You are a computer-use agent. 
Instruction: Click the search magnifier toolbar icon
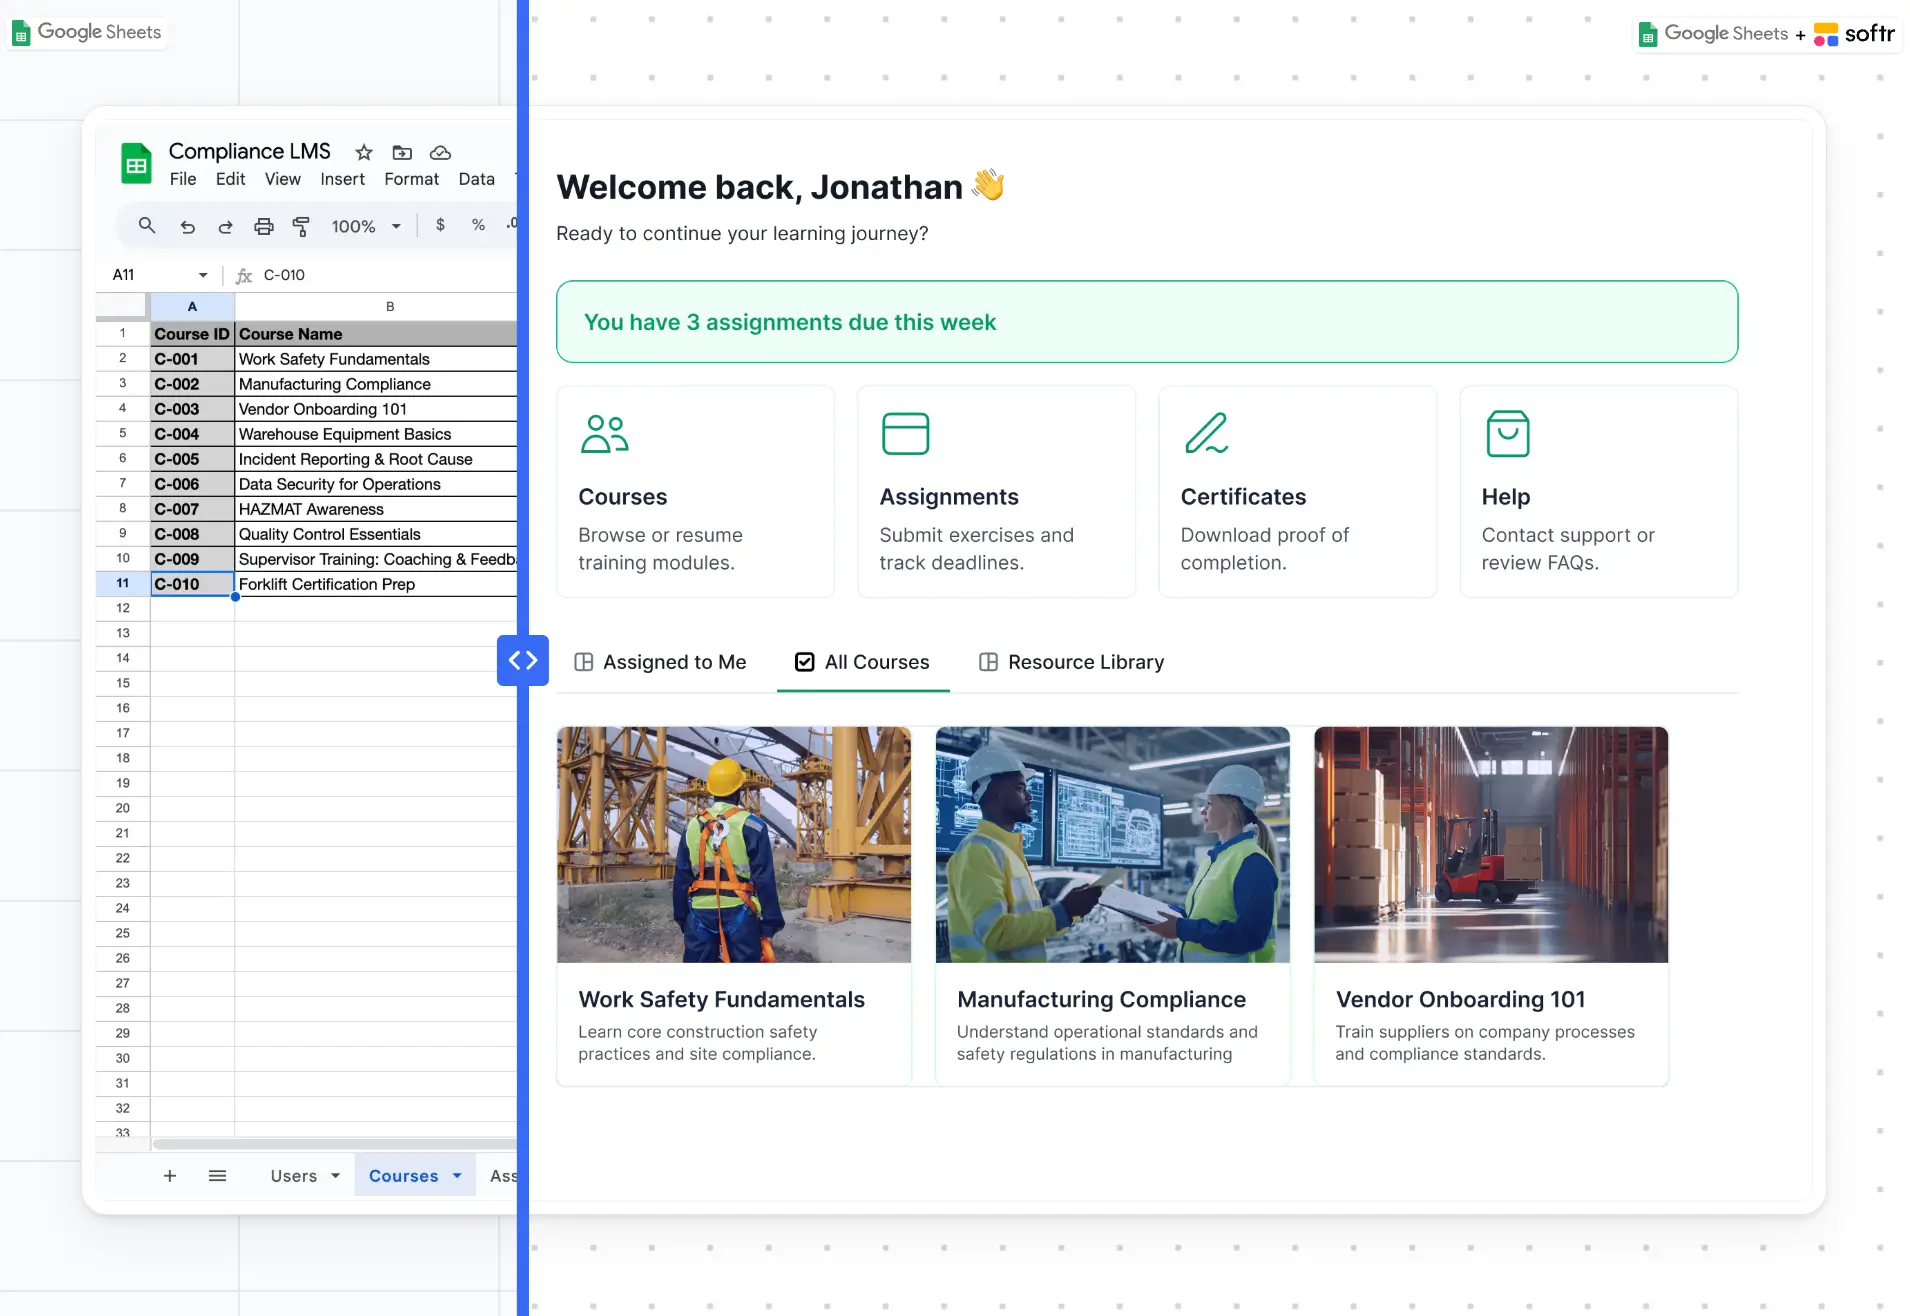point(147,226)
